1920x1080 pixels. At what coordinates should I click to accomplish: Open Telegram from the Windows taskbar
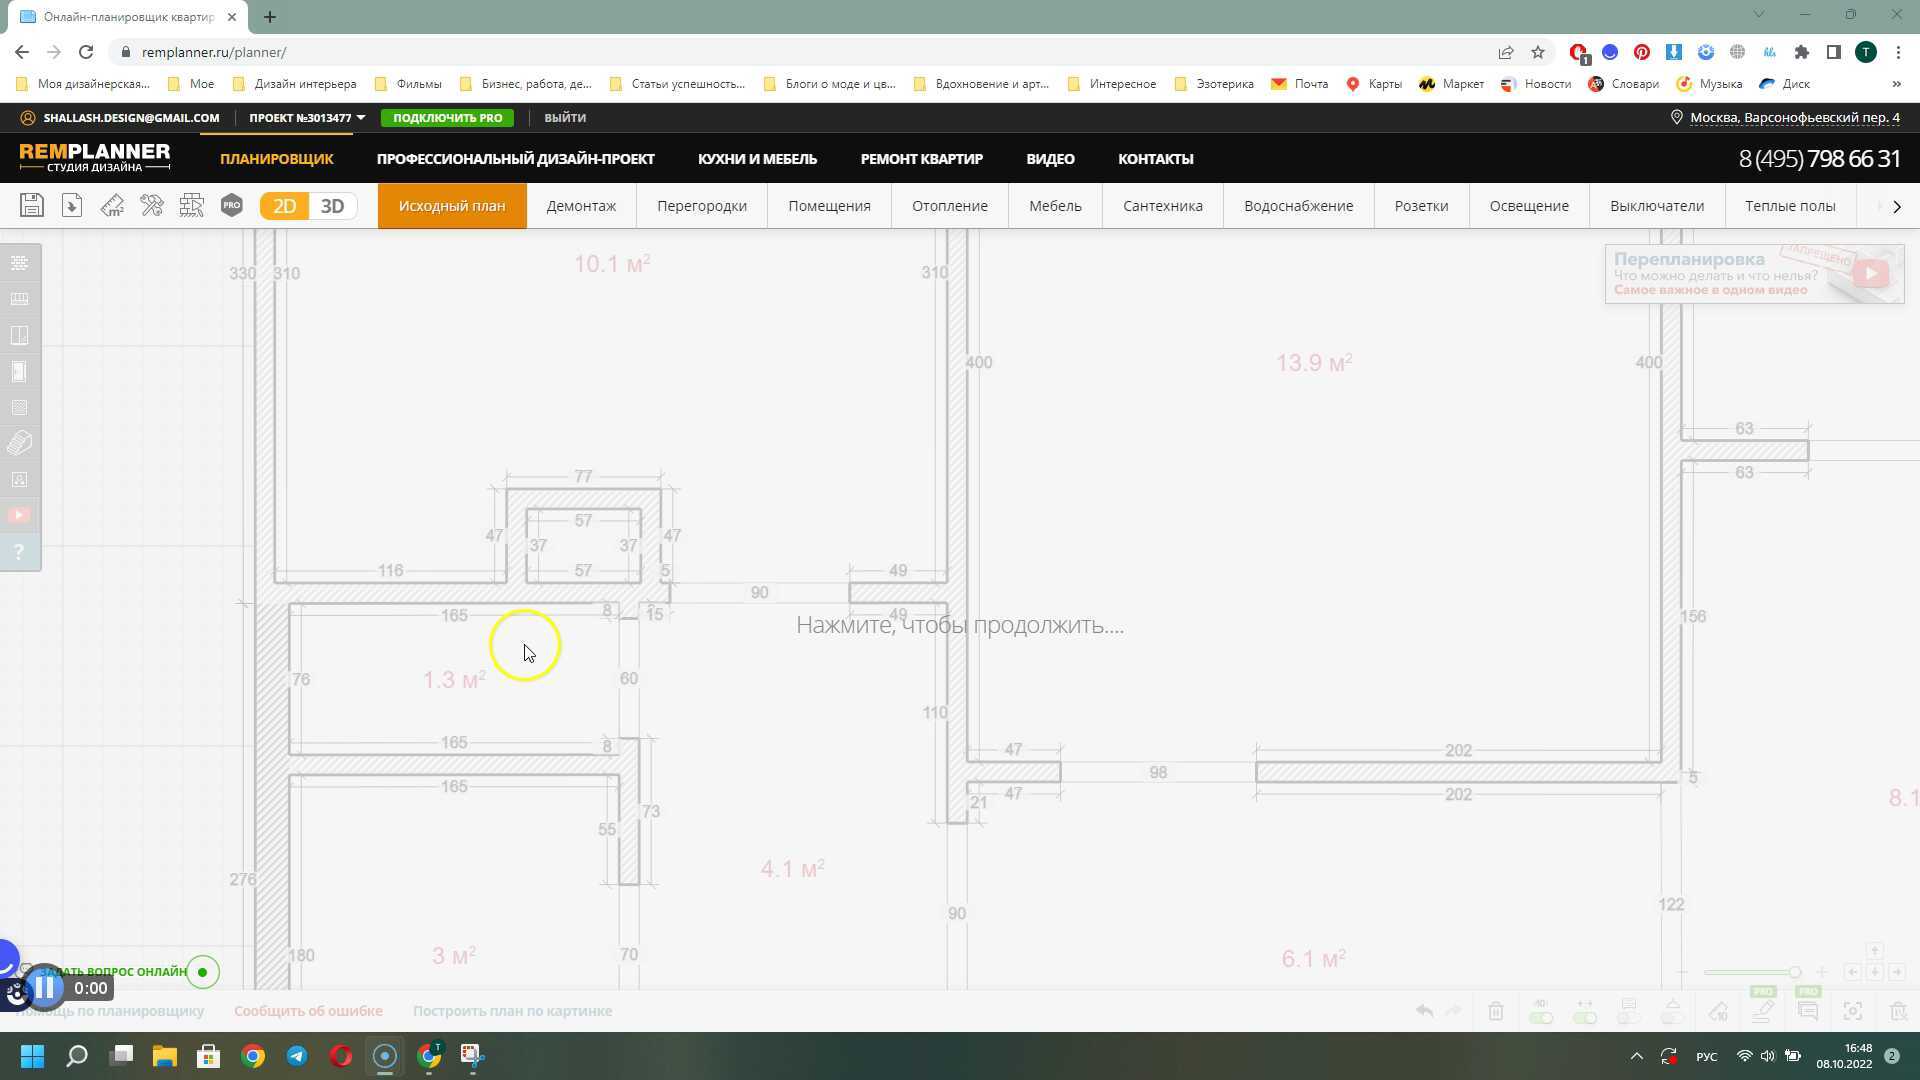click(297, 1056)
